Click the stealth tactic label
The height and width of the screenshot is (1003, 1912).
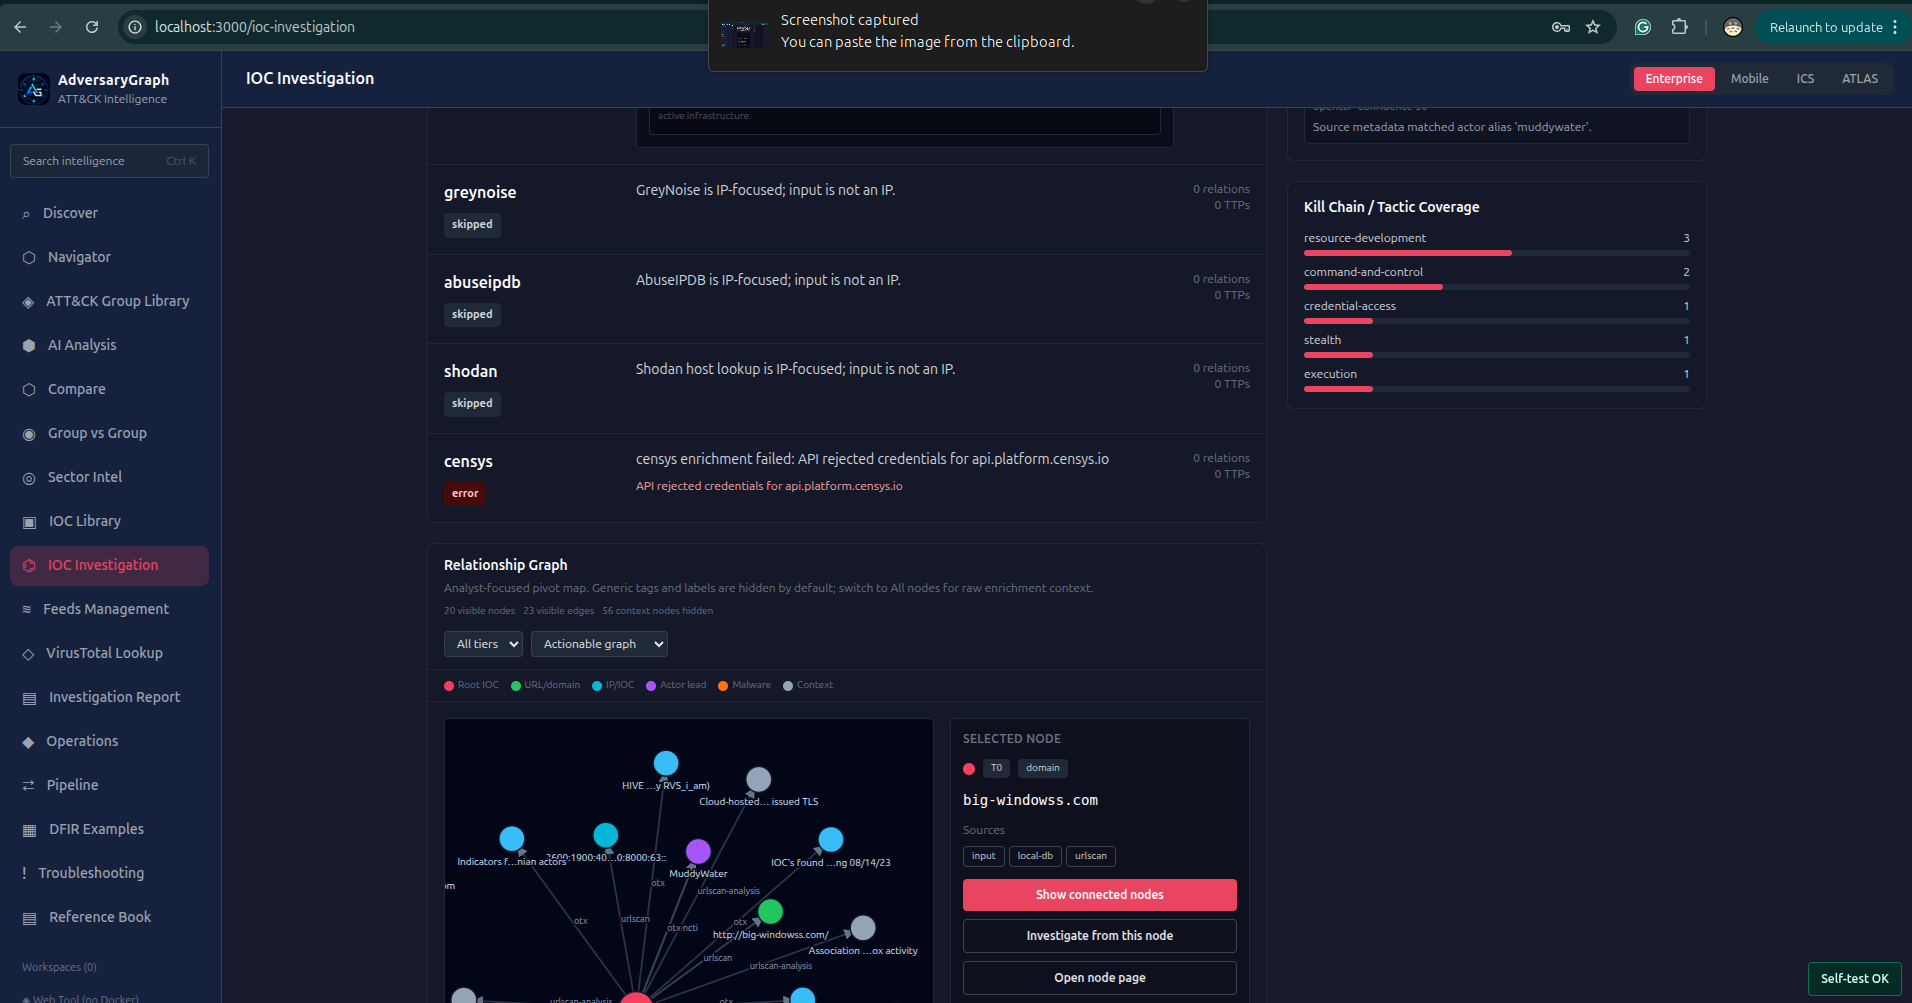(1322, 340)
